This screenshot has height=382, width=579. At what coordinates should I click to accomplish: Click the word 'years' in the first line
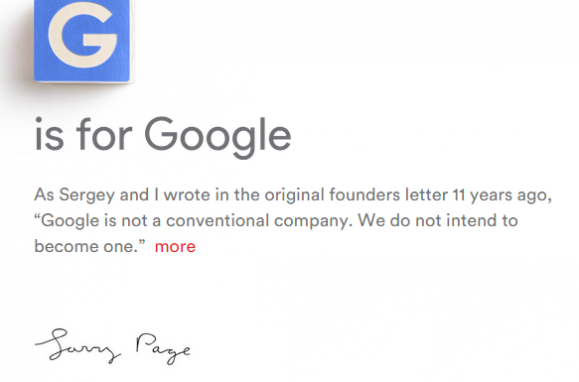click(x=491, y=196)
